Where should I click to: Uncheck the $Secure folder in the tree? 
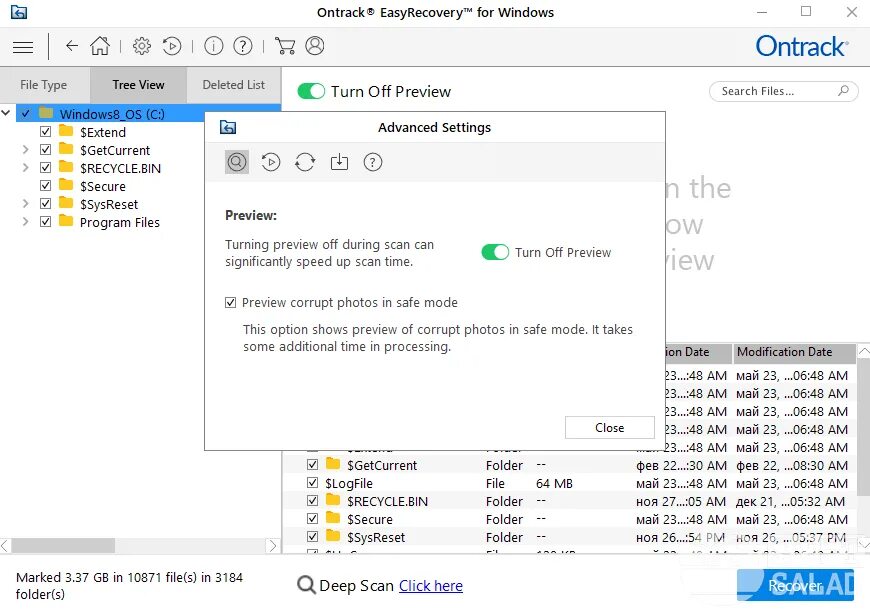[45, 185]
